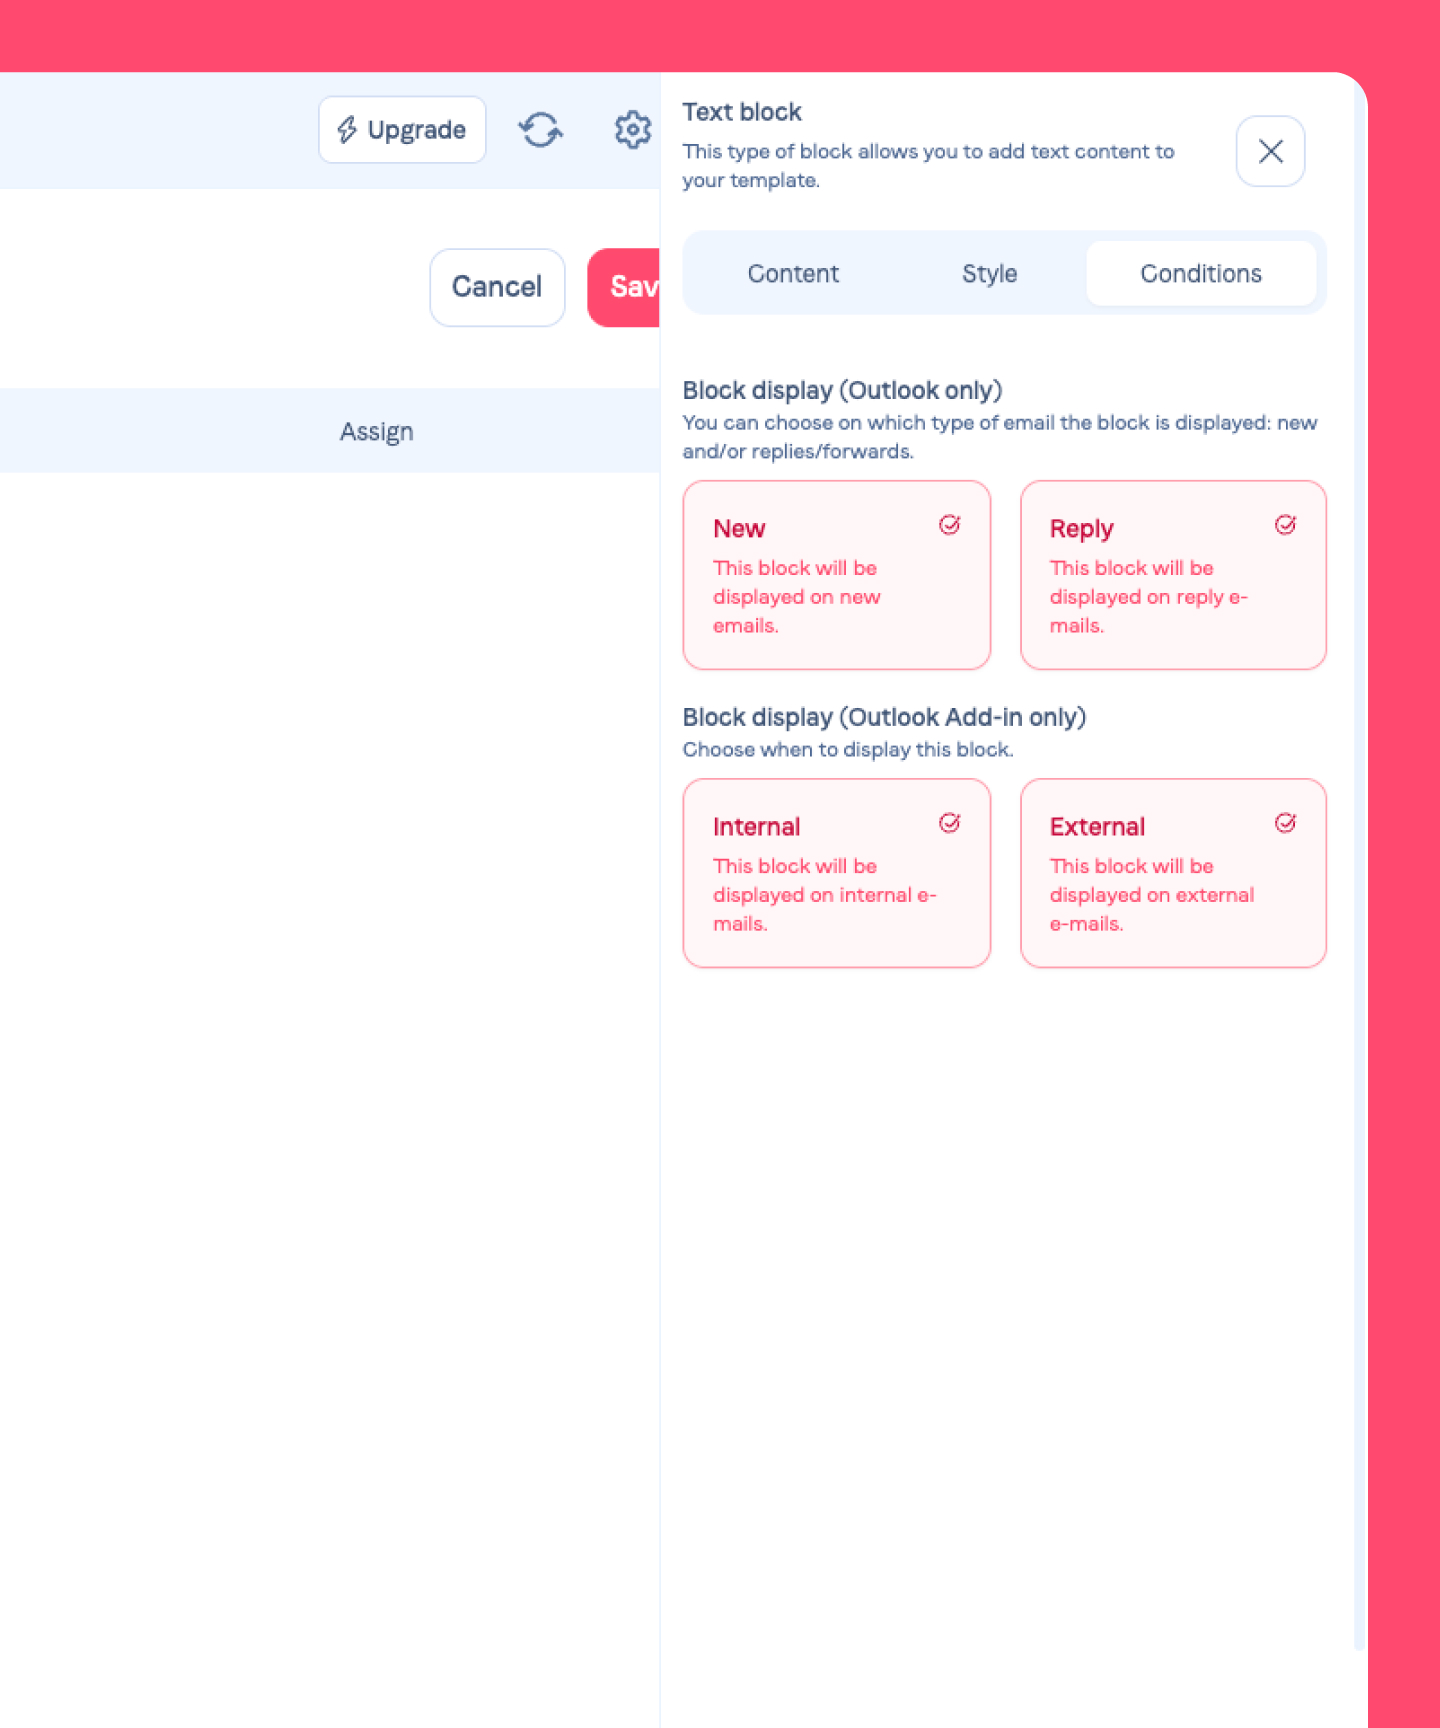The height and width of the screenshot is (1728, 1440).
Task: Select the Conditions tab
Action: pos(1201,273)
